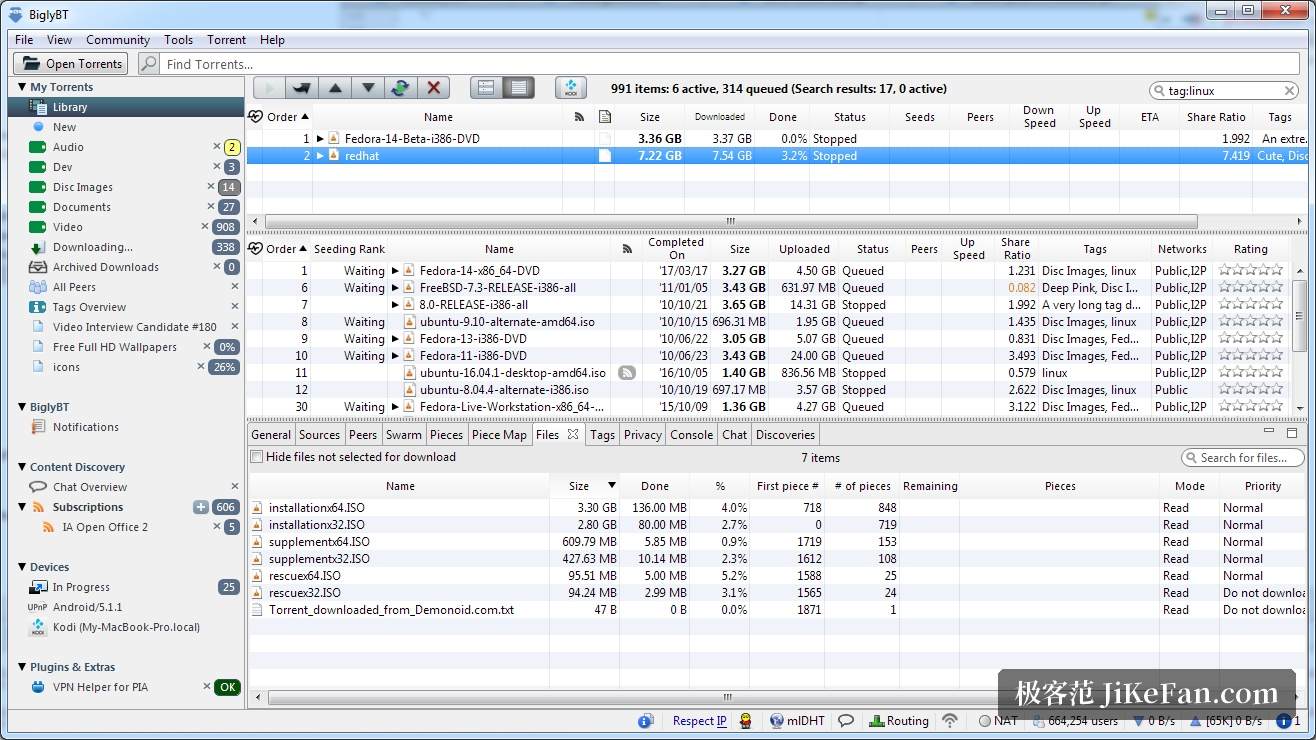Click the move up arrow toolbar icon
The height and width of the screenshot is (740, 1316).
click(x=335, y=88)
